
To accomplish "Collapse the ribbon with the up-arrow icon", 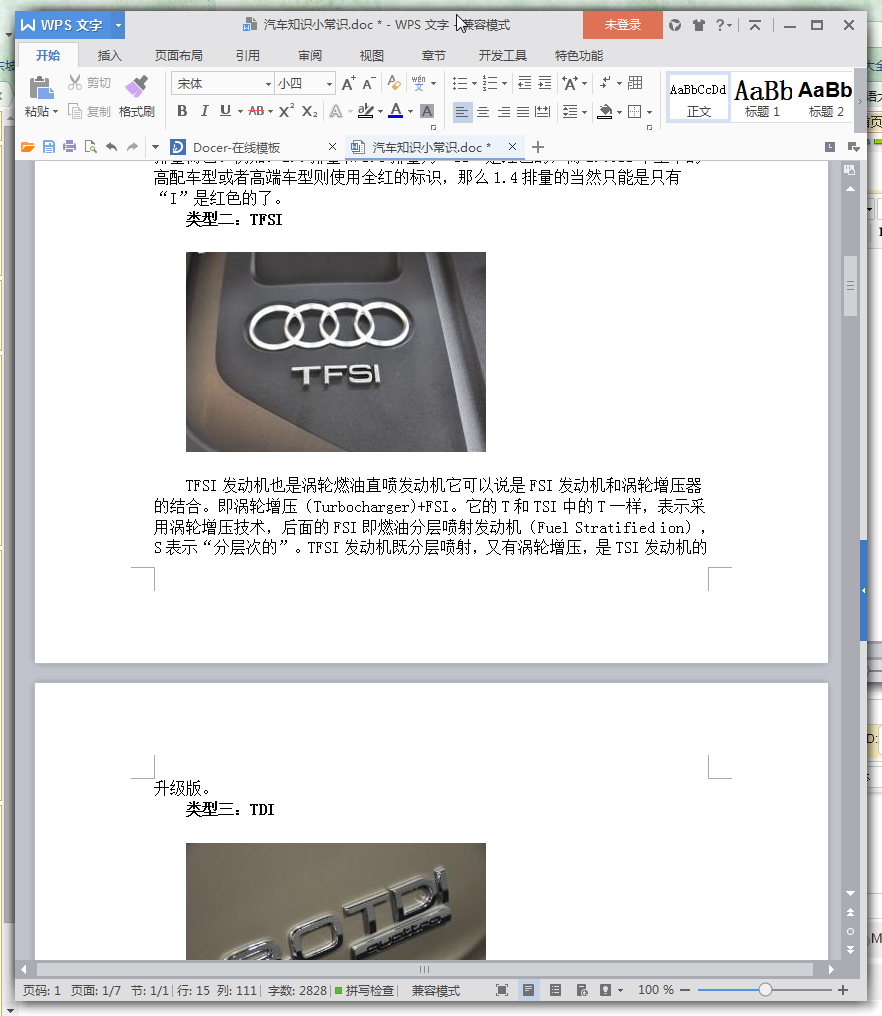I will pos(755,25).
